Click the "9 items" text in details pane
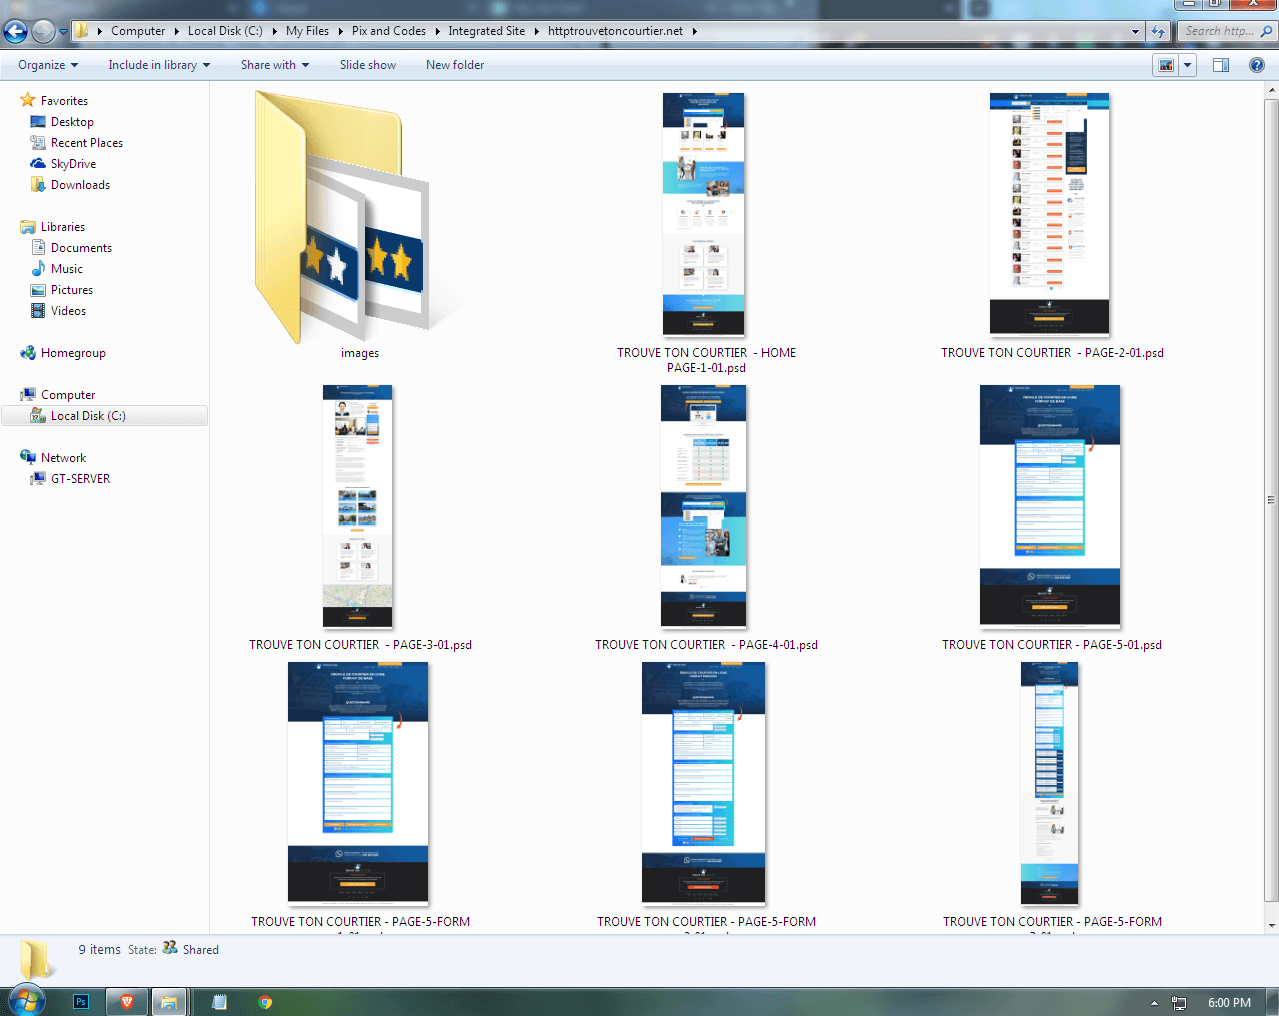 (x=99, y=950)
